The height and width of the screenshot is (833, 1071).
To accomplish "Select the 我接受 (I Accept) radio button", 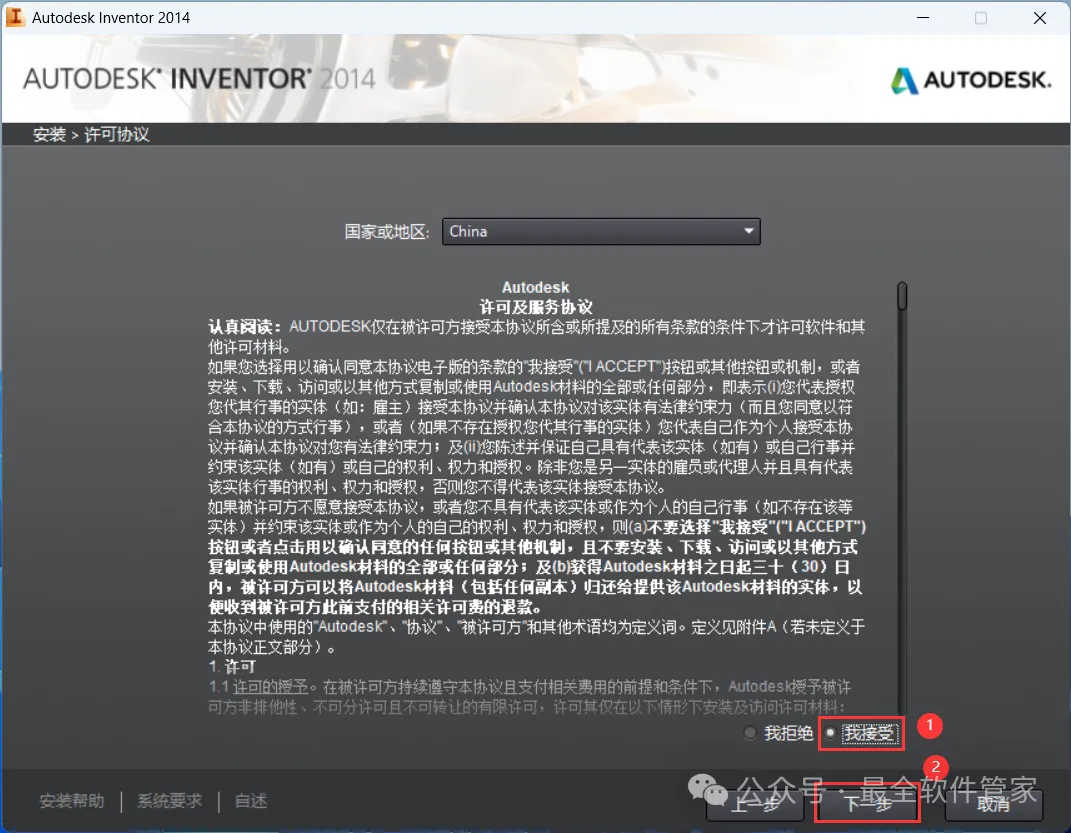I will (x=831, y=733).
